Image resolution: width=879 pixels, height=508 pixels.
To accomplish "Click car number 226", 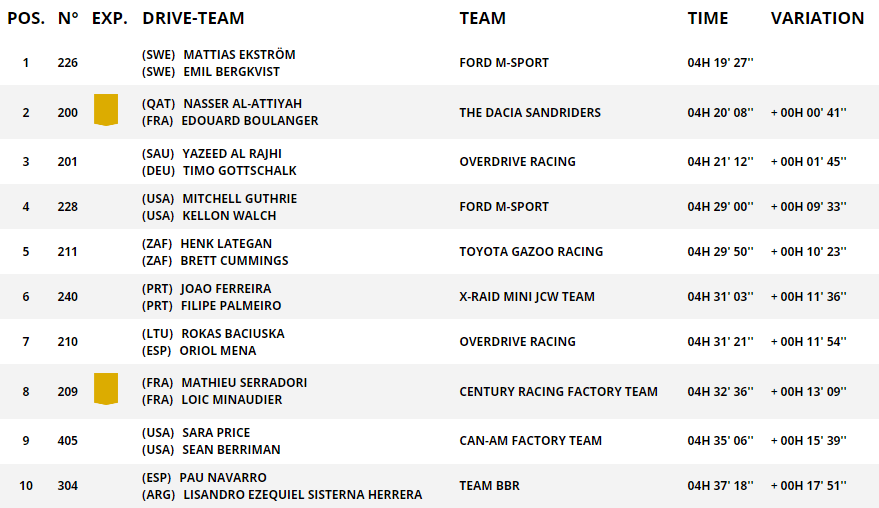I will (68, 63).
